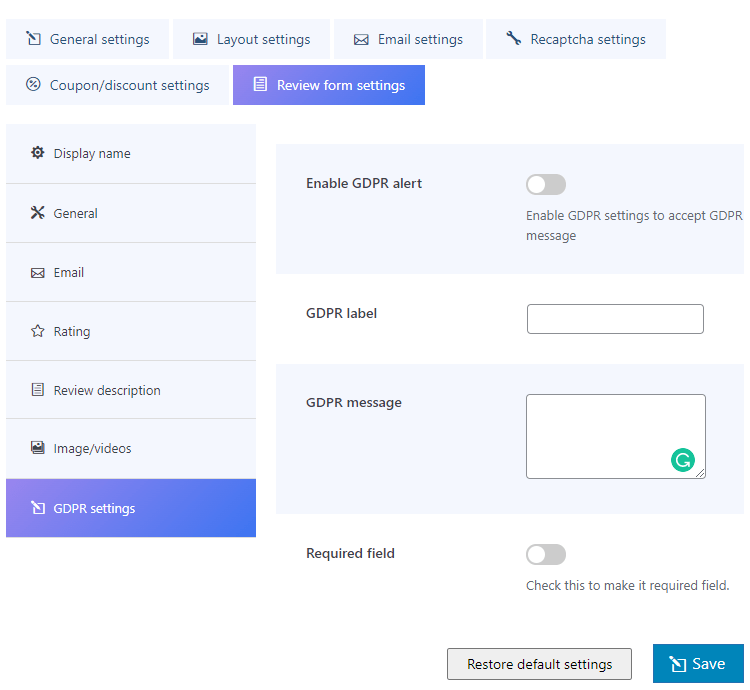The width and height of the screenshot is (750, 690).
Task: Click the Email envelope icon in sidebar
Action: click(x=37, y=273)
